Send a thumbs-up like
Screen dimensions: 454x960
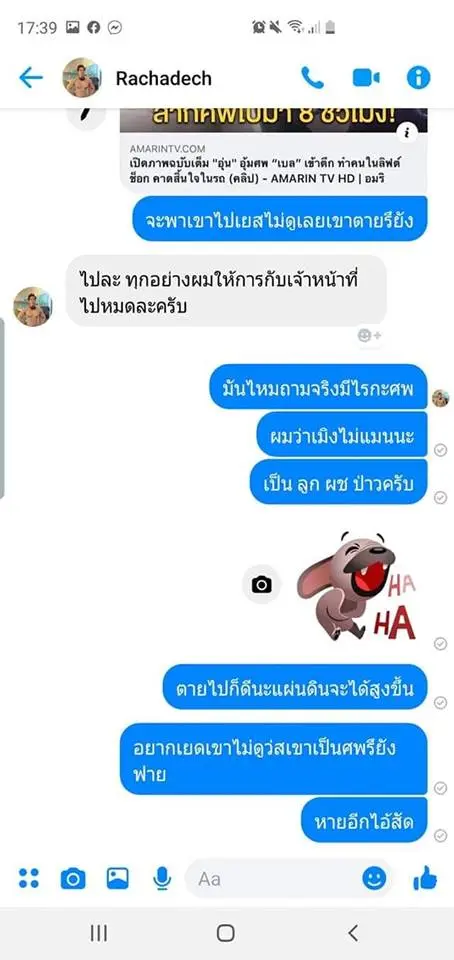[x=425, y=879]
